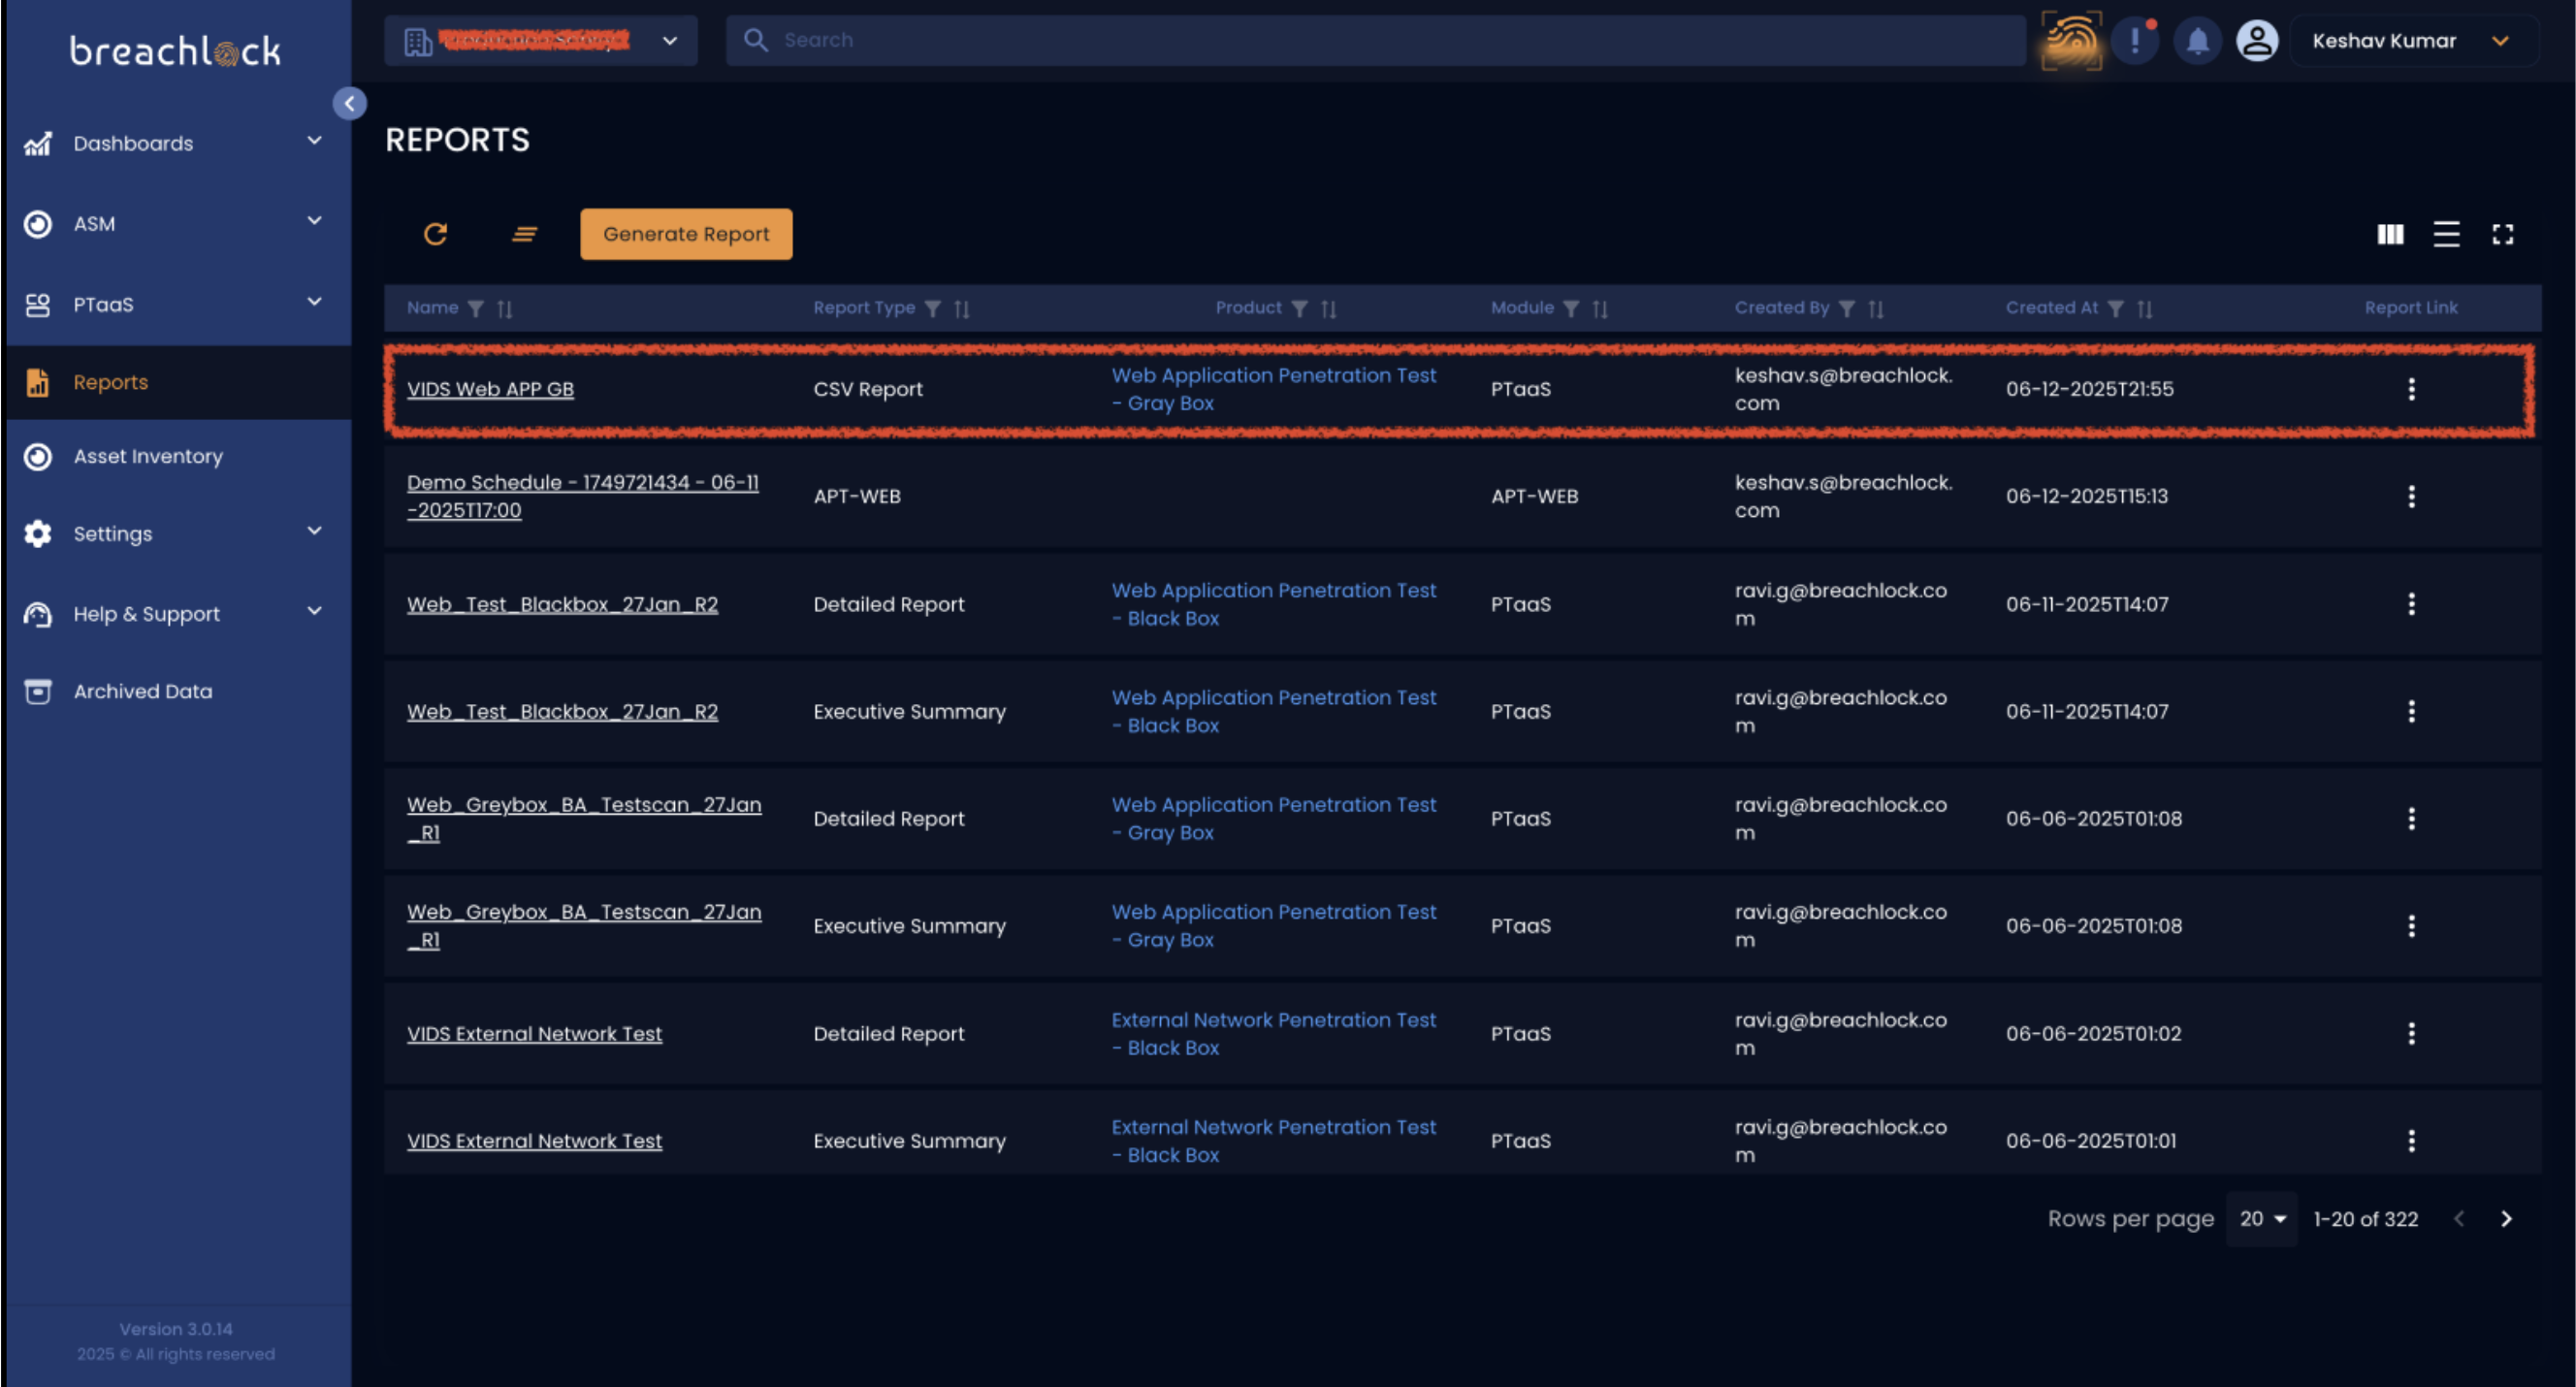Viewport: 2576px width, 1387px height.
Task: Click External Network Penetration Test product at 06-06-2025T01:02
Action: [1273, 1033]
